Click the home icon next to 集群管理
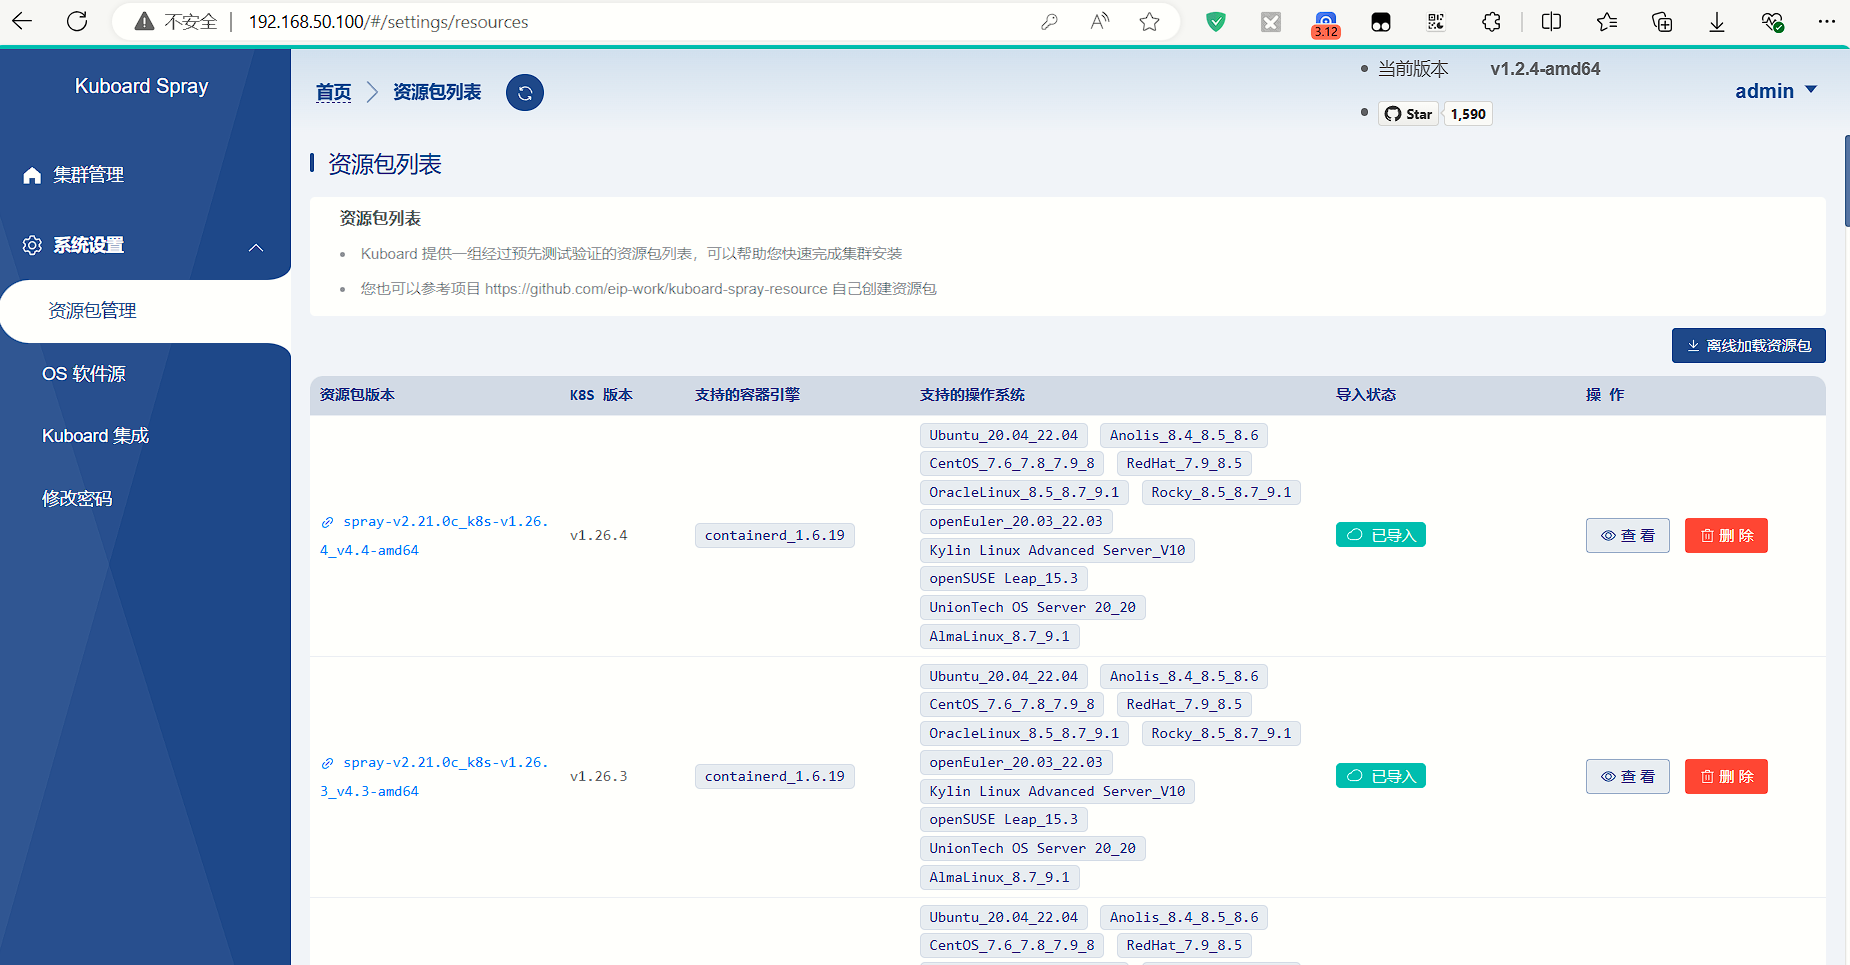The width and height of the screenshot is (1850, 965). point(32,176)
